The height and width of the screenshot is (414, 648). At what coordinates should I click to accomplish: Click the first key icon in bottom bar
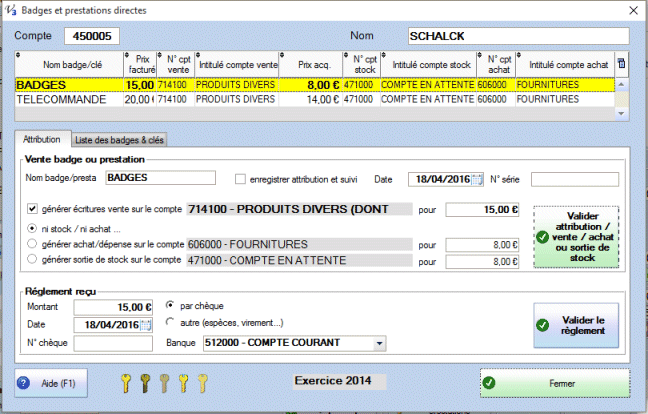(125, 382)
